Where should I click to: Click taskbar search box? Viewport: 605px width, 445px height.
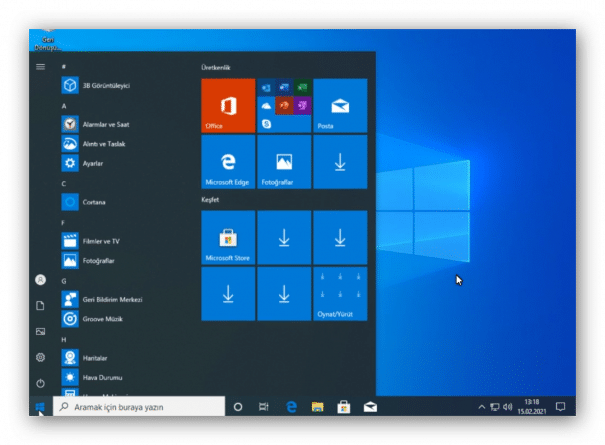pos(139,406)
